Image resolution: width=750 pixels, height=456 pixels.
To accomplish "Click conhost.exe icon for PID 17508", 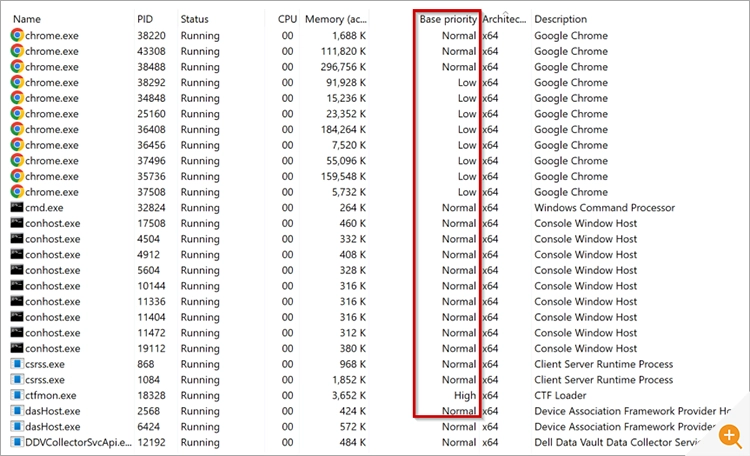I will click(x=17, y=223).
